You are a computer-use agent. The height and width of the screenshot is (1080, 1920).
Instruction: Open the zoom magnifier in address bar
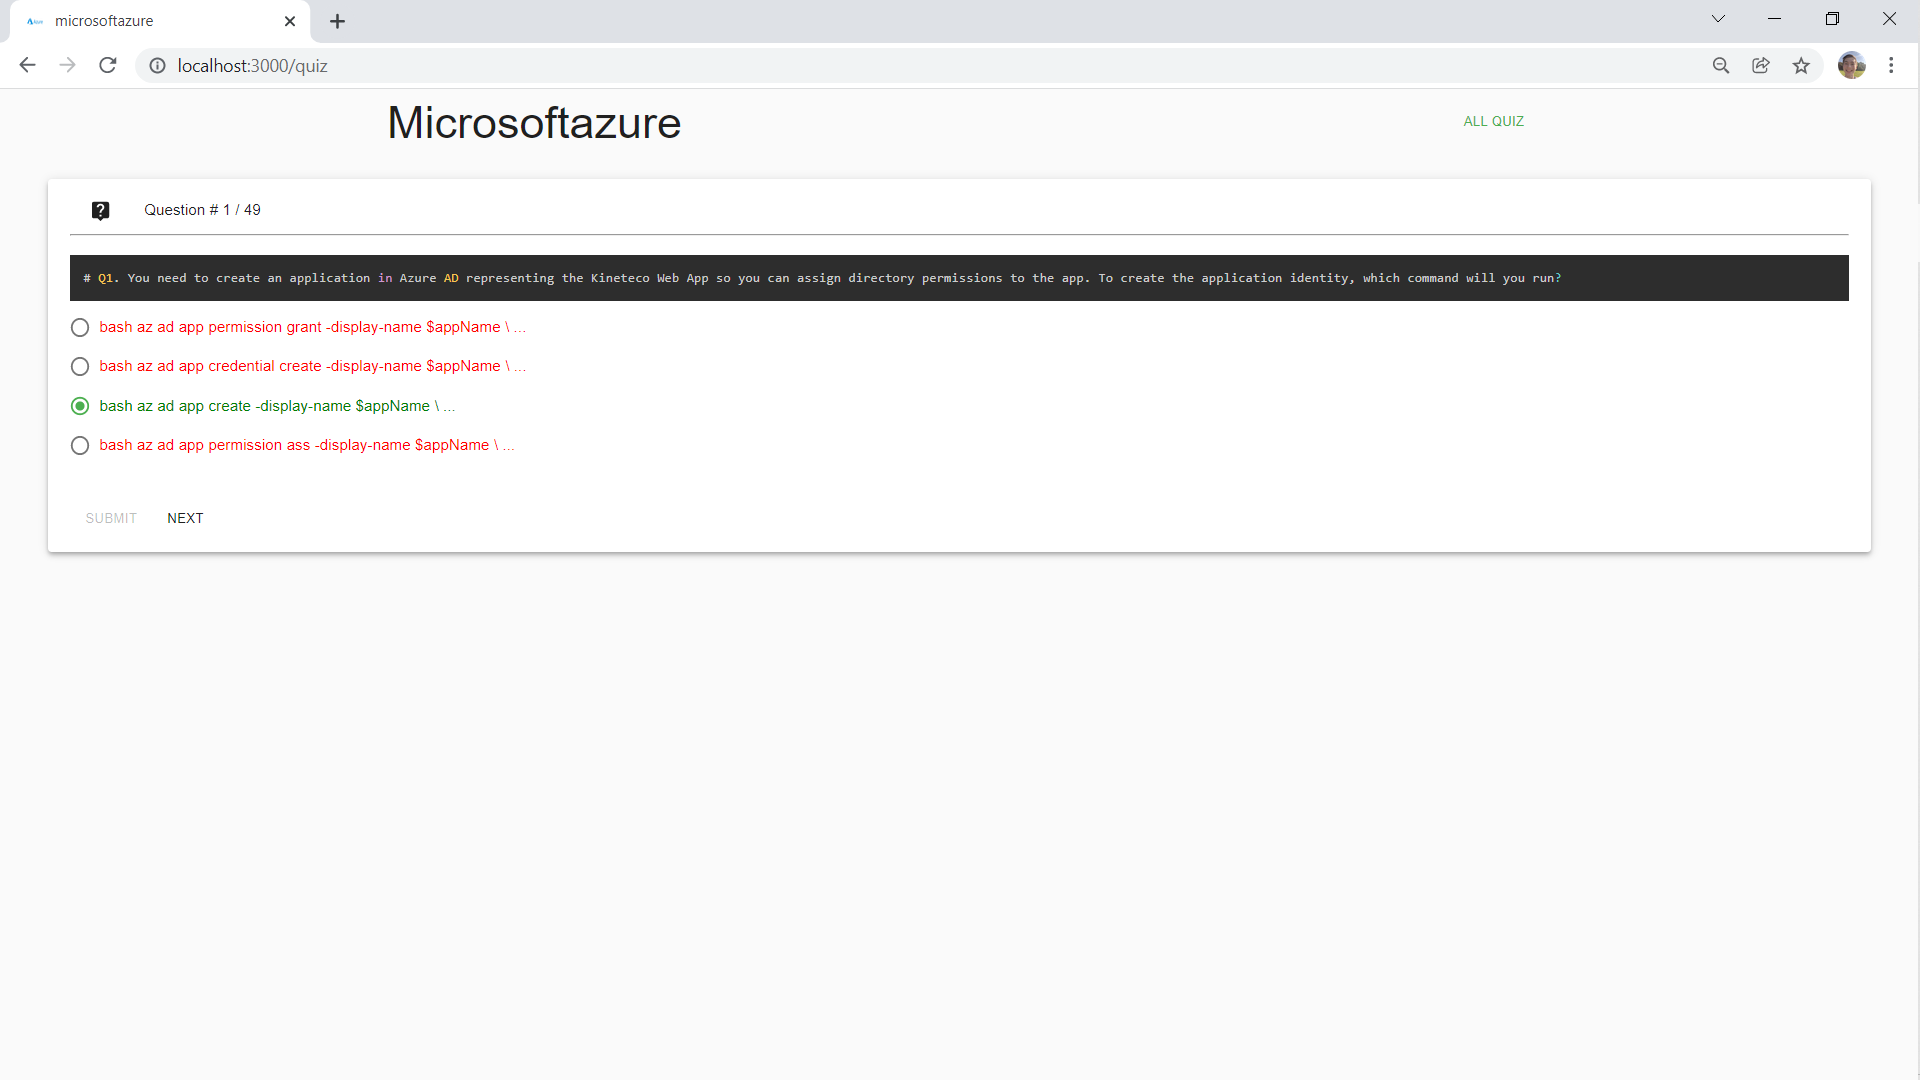1720,66
